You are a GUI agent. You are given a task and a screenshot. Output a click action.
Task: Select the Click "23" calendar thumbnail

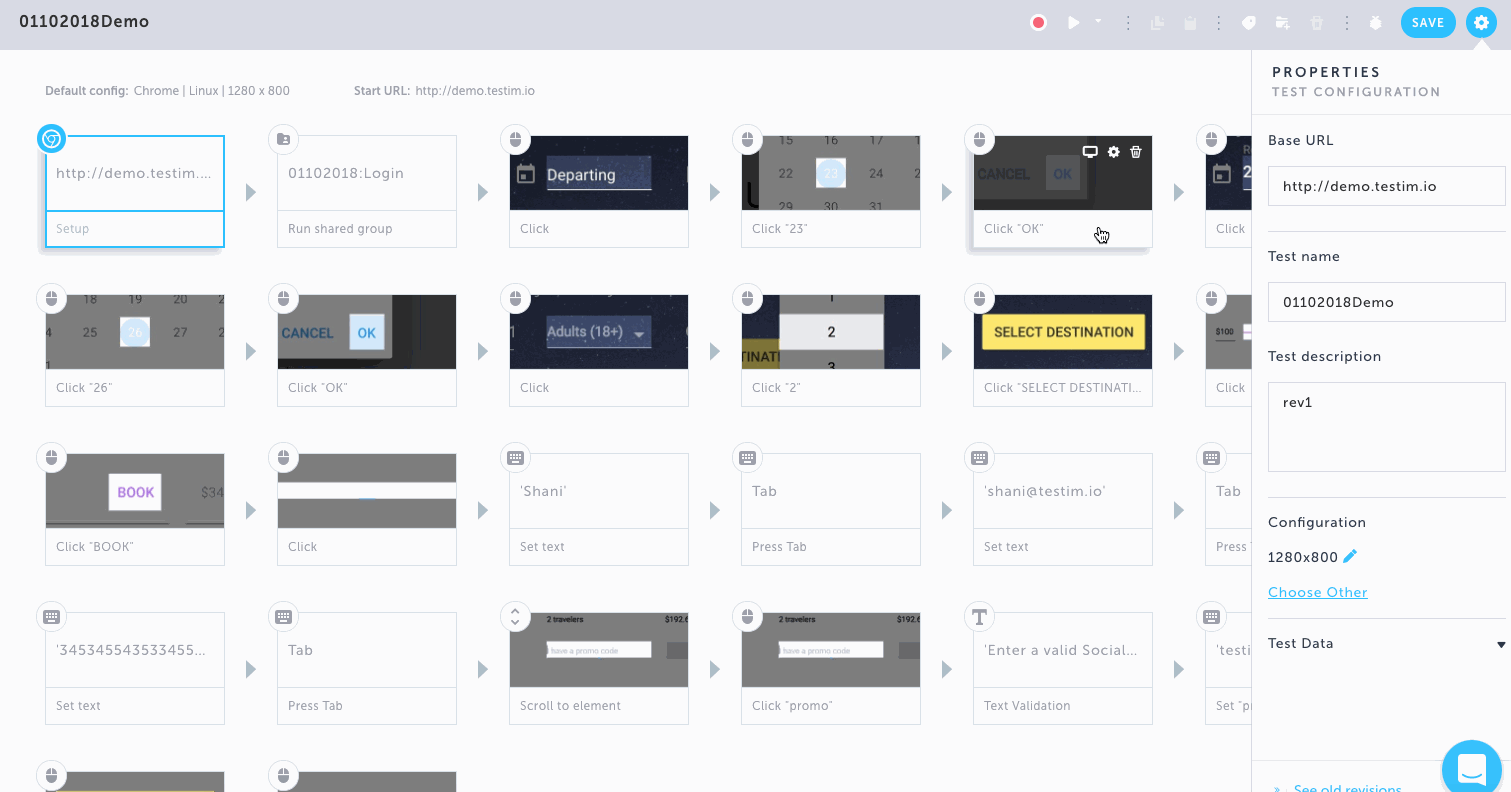point(831,173)
